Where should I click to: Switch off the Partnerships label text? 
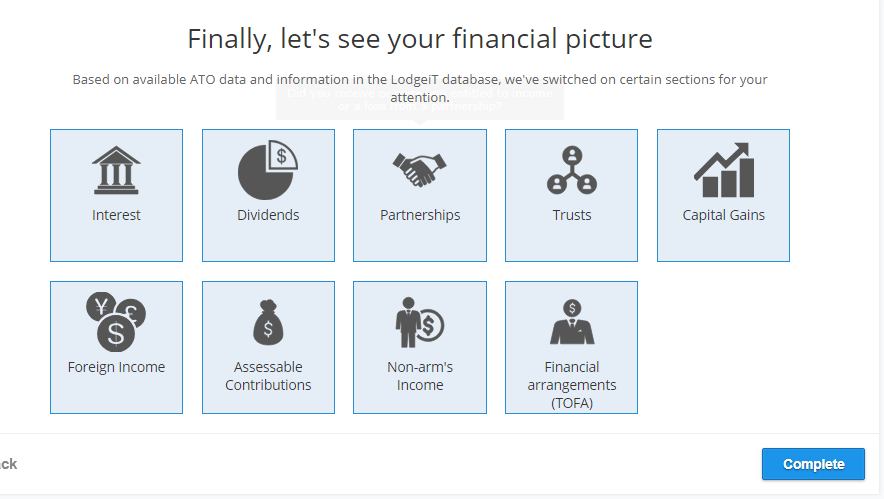419,215
